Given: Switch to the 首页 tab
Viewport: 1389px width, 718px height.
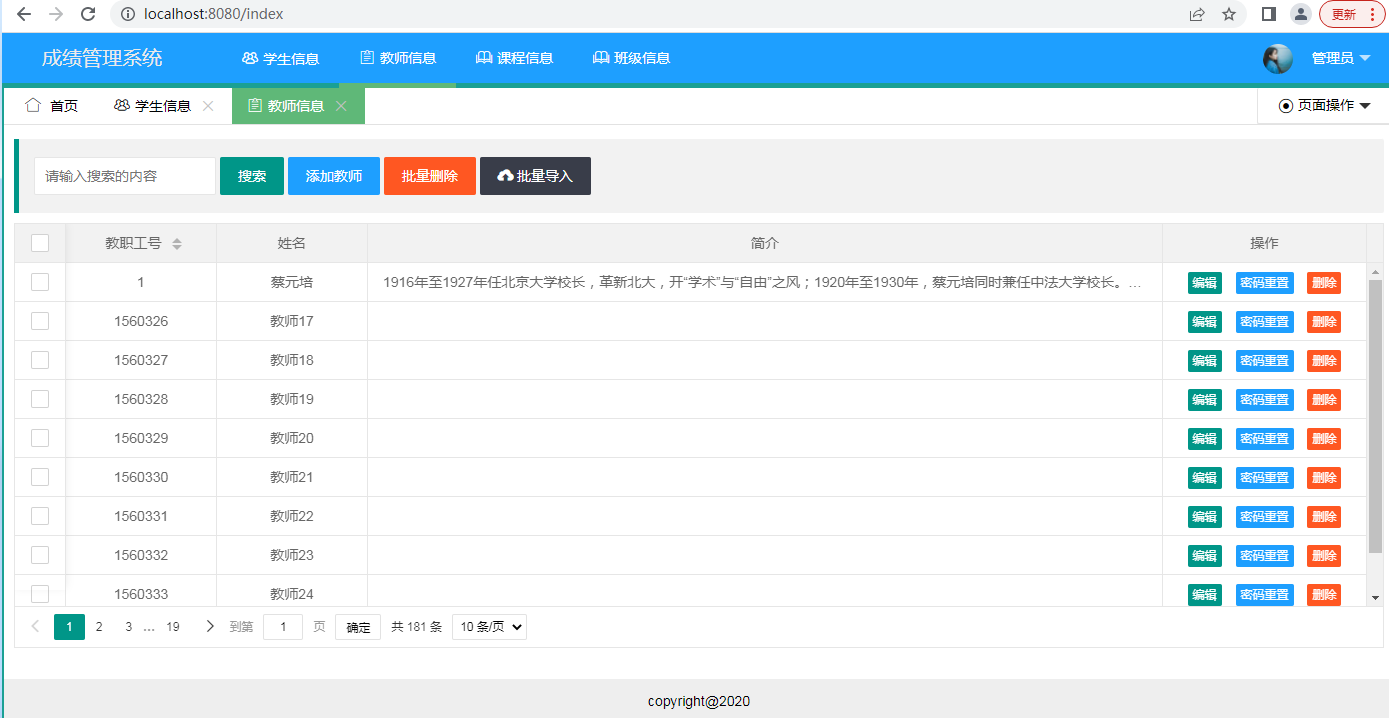Looking at the screenshot, I should coord(52,106).
